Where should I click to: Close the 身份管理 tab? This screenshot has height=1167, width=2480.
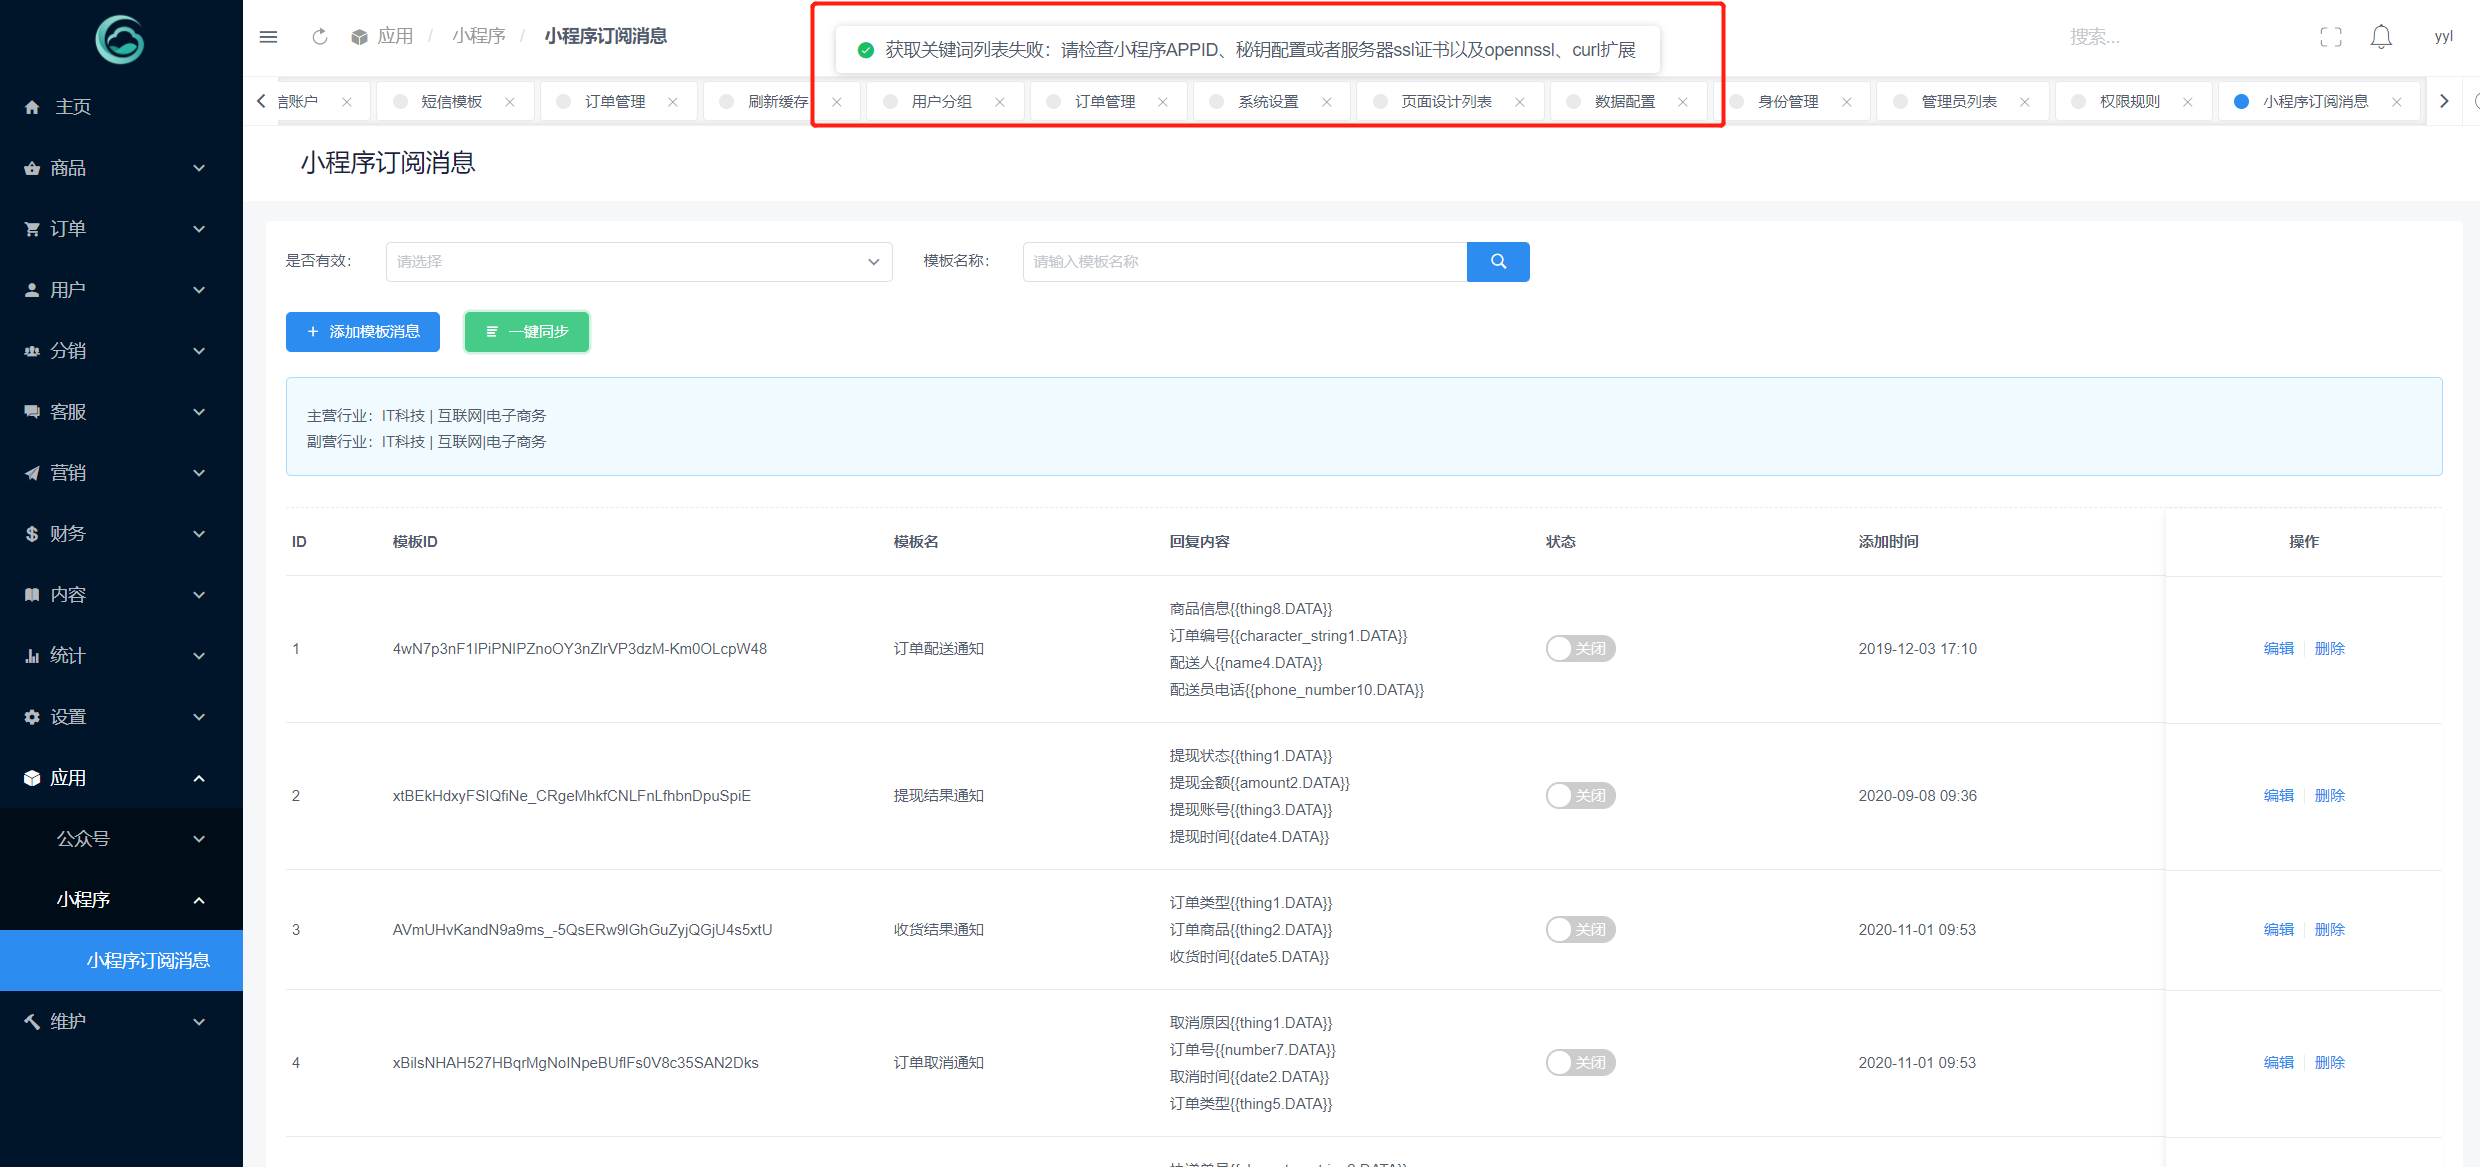coord(1847,102)
